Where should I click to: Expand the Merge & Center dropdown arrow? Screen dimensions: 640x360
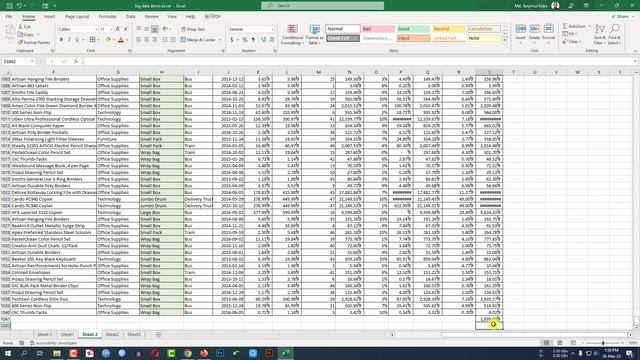[x=220, y=40]
